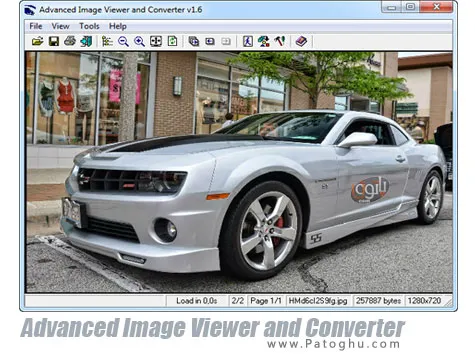Click the greyed next image arrow icon
The height and width of the screenshot is (360, 475).
(x=226, y=41)
